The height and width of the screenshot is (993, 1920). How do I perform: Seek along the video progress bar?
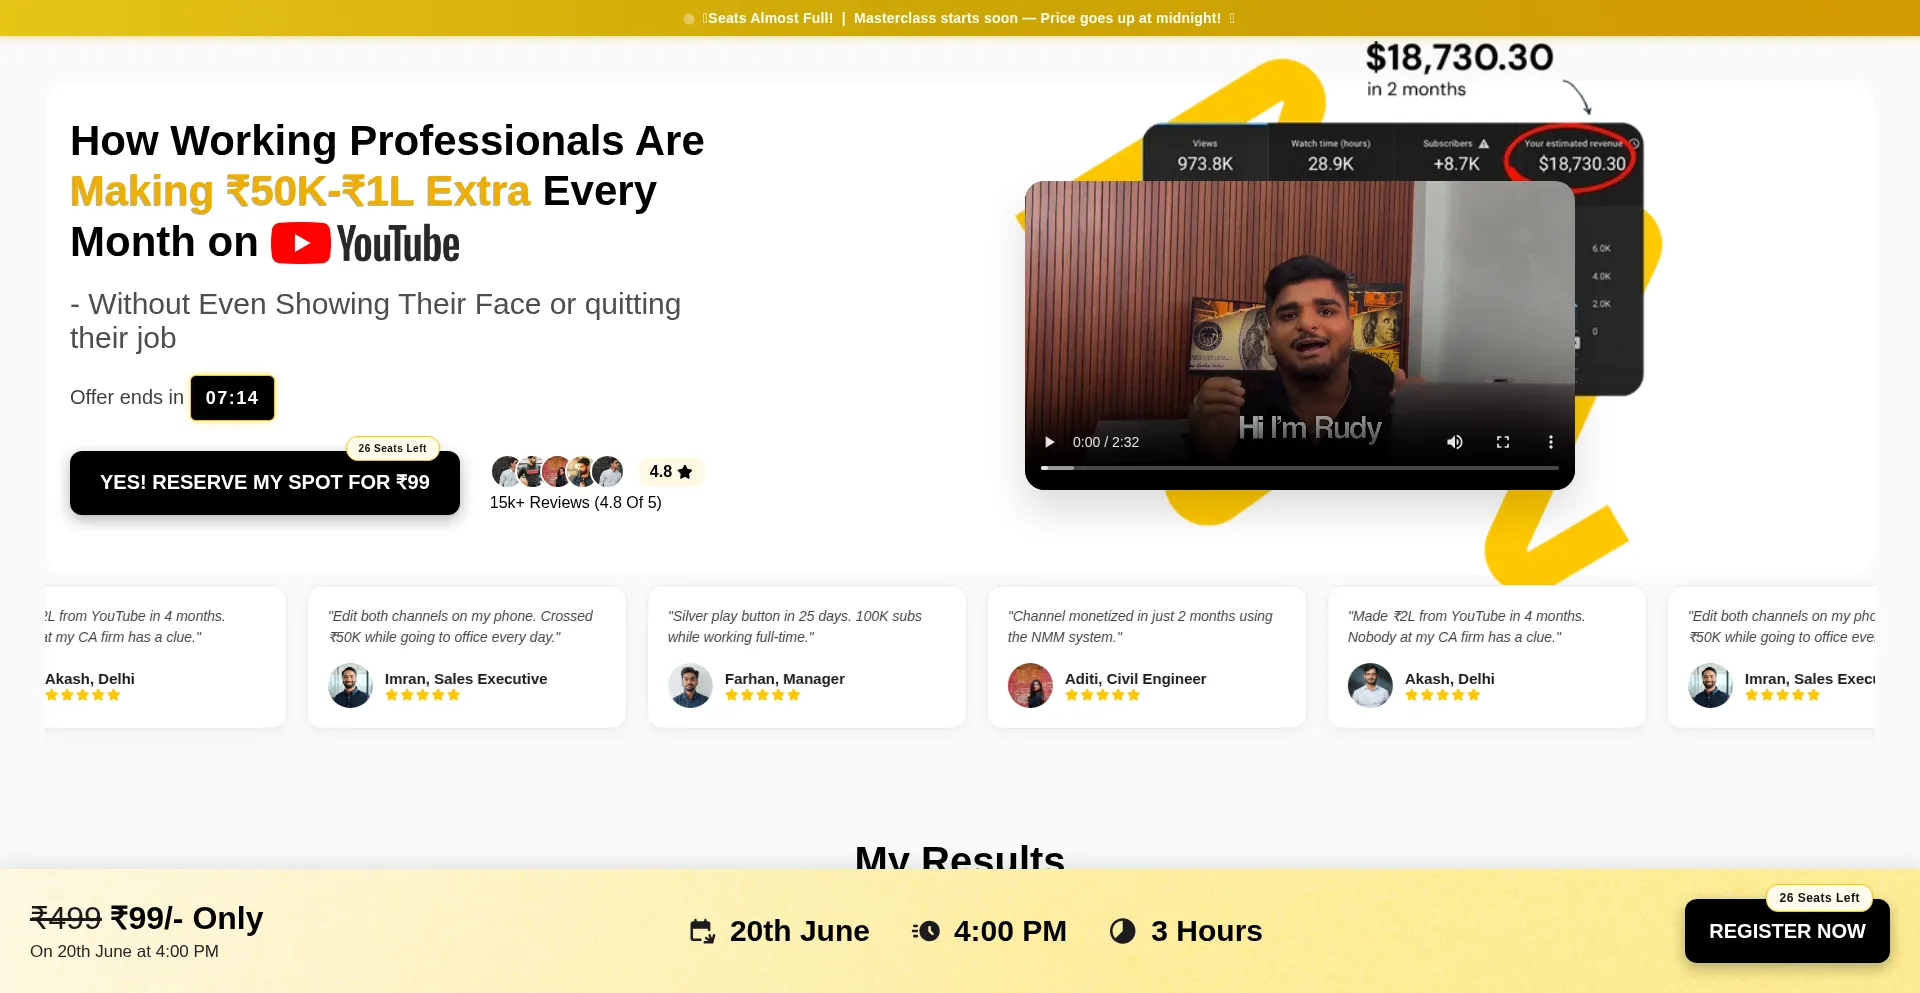1300,467
